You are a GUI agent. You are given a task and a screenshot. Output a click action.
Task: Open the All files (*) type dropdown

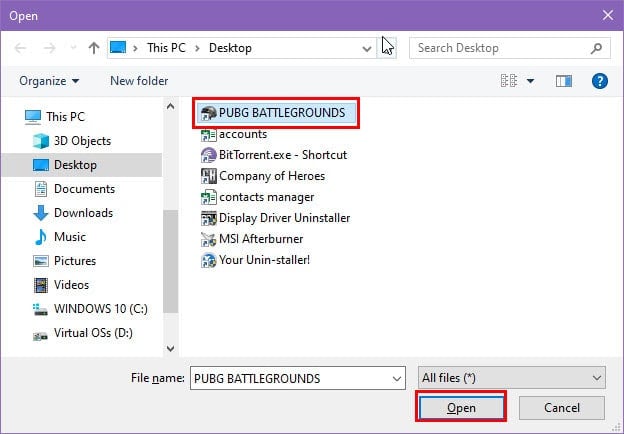(512, 378)
